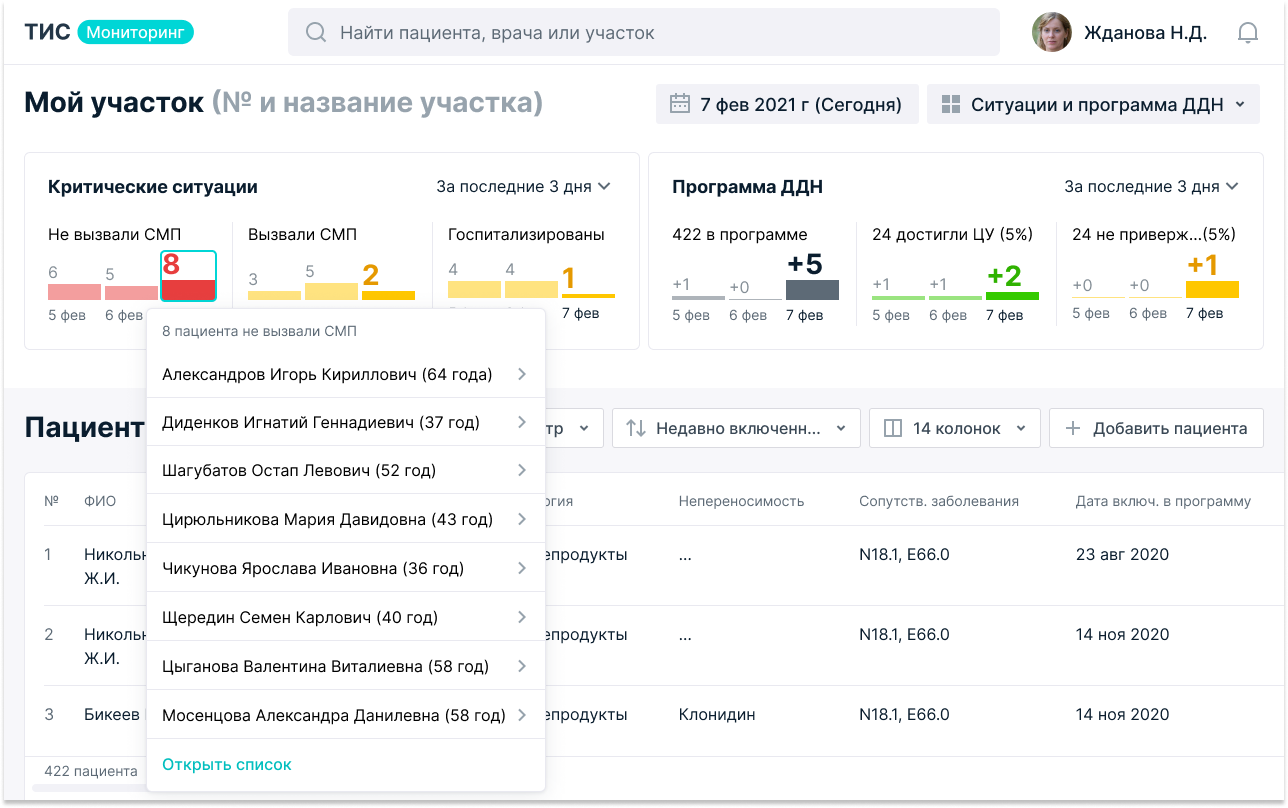Click the search magnifier icon

point(316,33)
